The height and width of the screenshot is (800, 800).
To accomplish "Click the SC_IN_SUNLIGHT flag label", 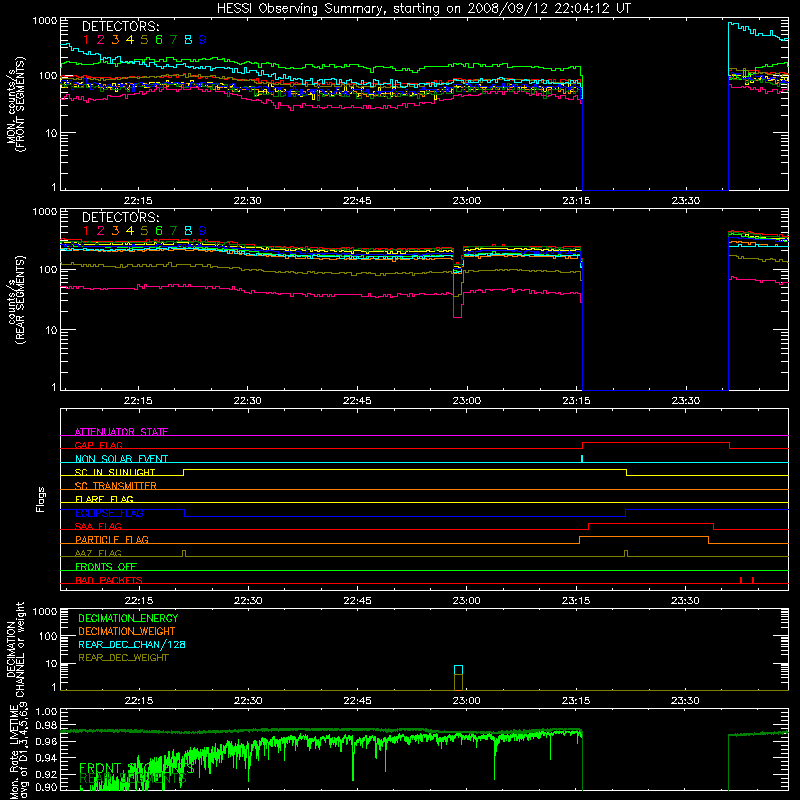I will [115, 472].
